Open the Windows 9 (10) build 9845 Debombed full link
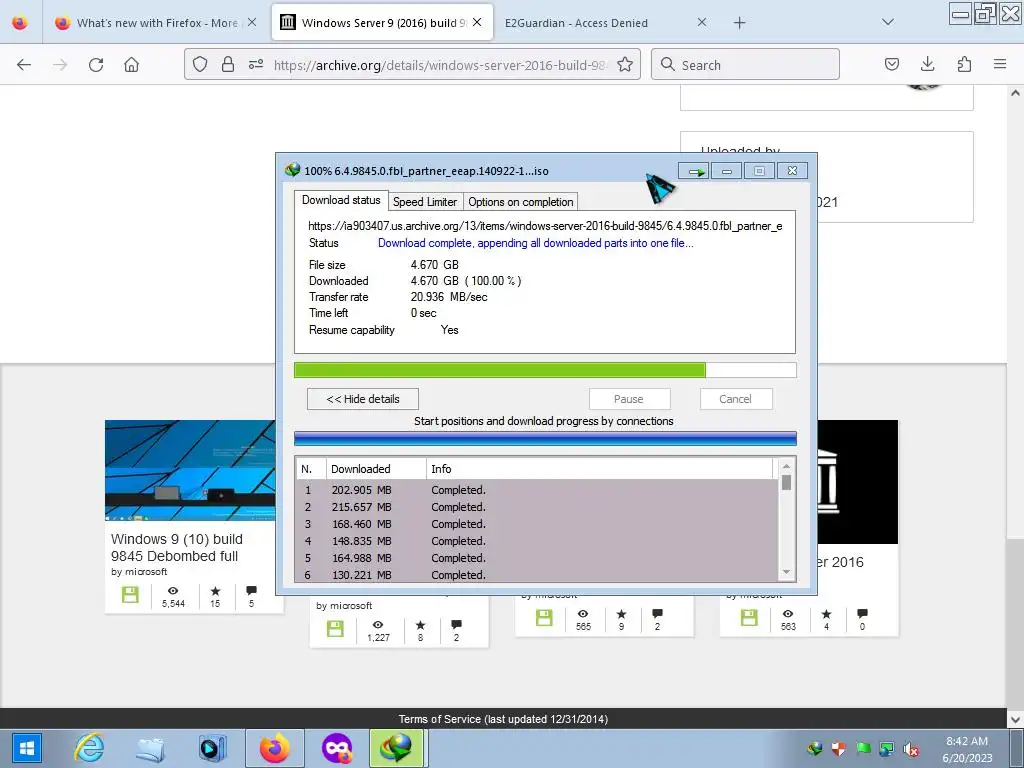This screenshot has width=1024, height=768. [176, 547]
